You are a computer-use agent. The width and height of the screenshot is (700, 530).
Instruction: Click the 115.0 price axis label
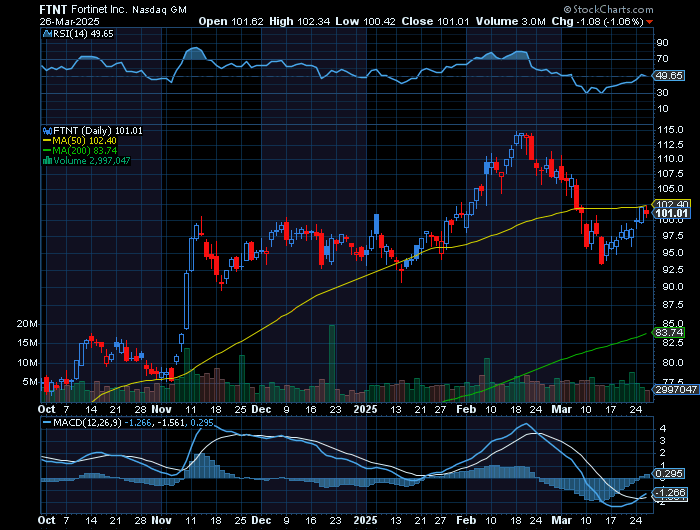(671, 130)
